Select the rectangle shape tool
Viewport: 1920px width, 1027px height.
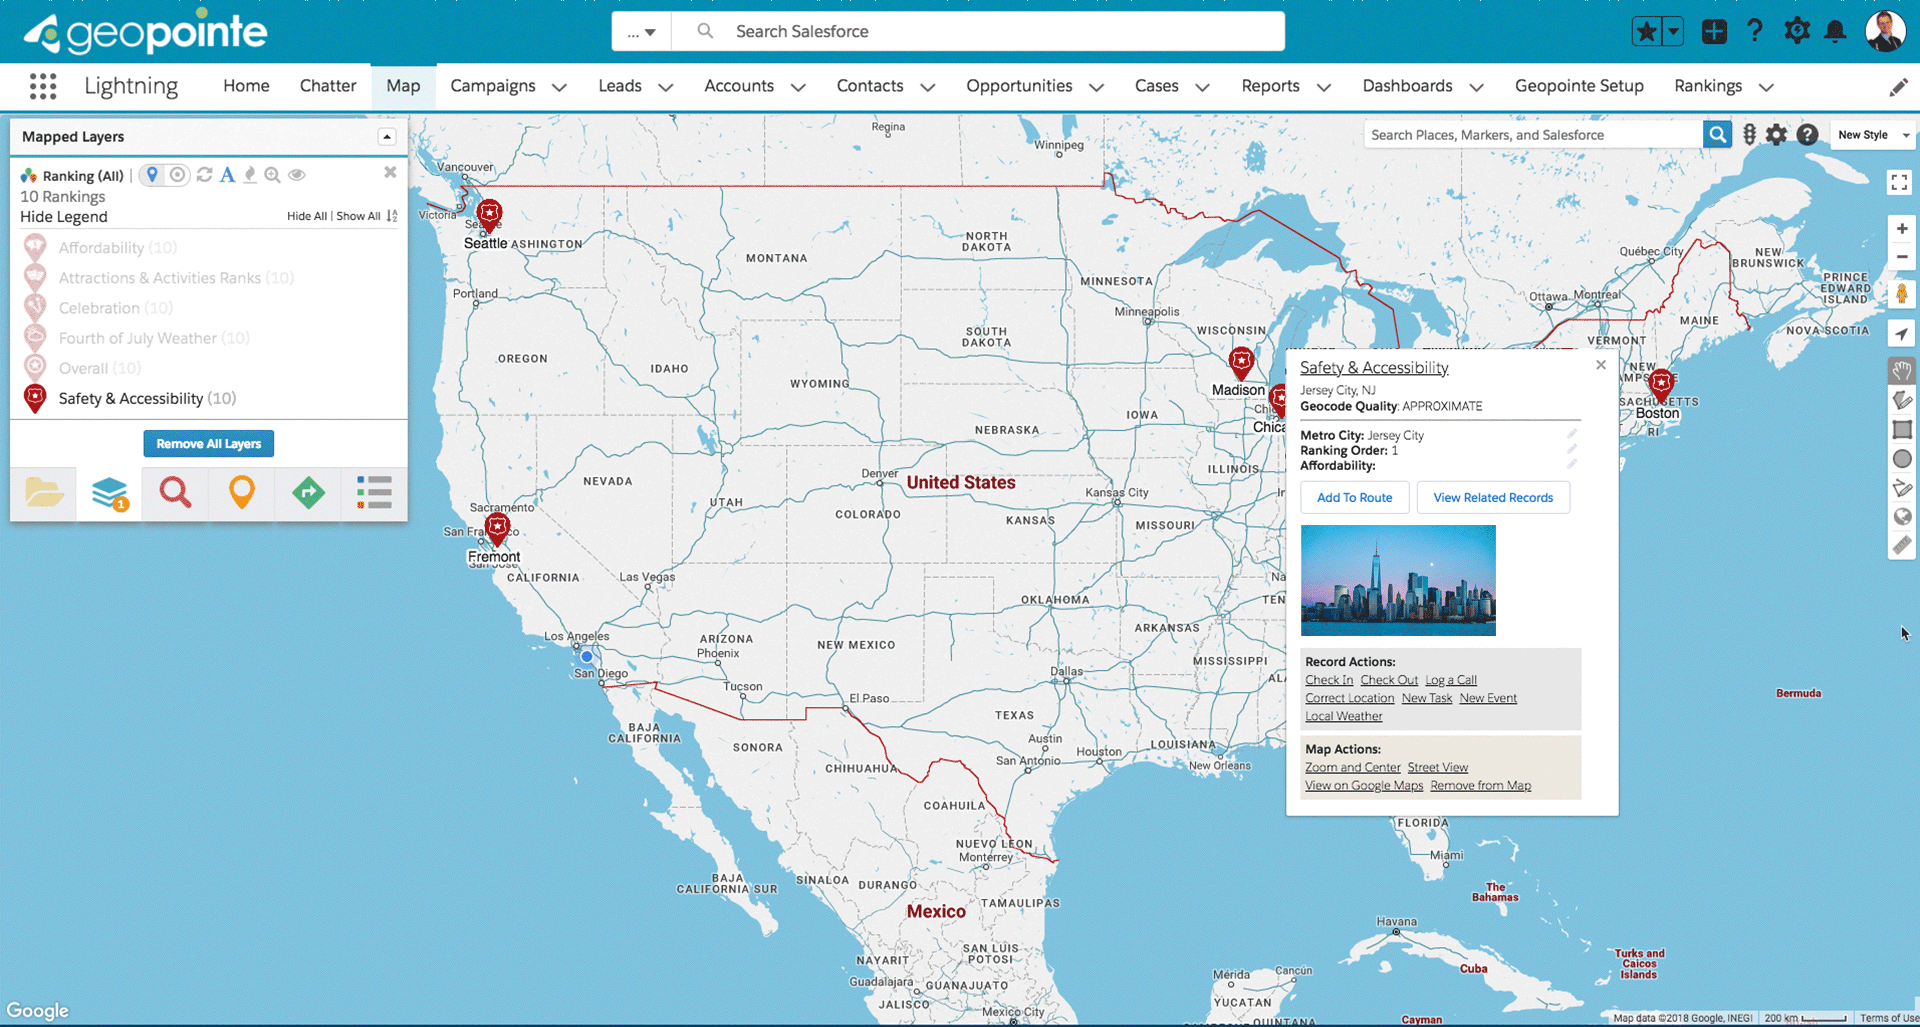(x=1901, y=429)
